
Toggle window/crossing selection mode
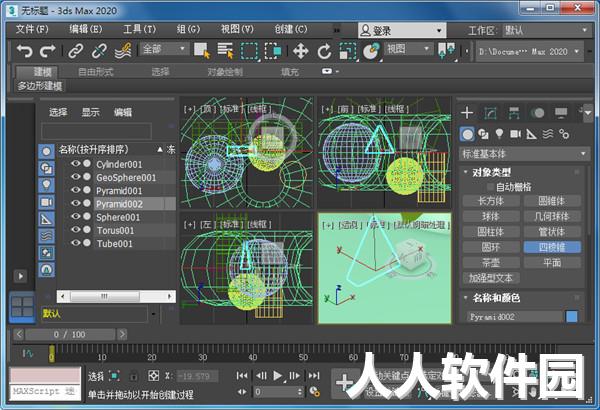click(x=273, y=51)
